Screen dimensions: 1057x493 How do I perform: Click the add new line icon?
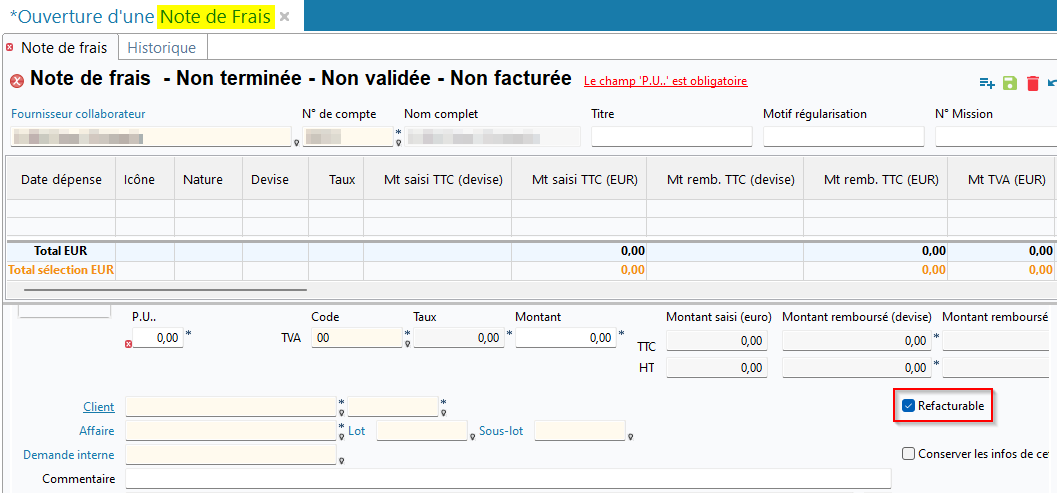[x=987, y=83]
